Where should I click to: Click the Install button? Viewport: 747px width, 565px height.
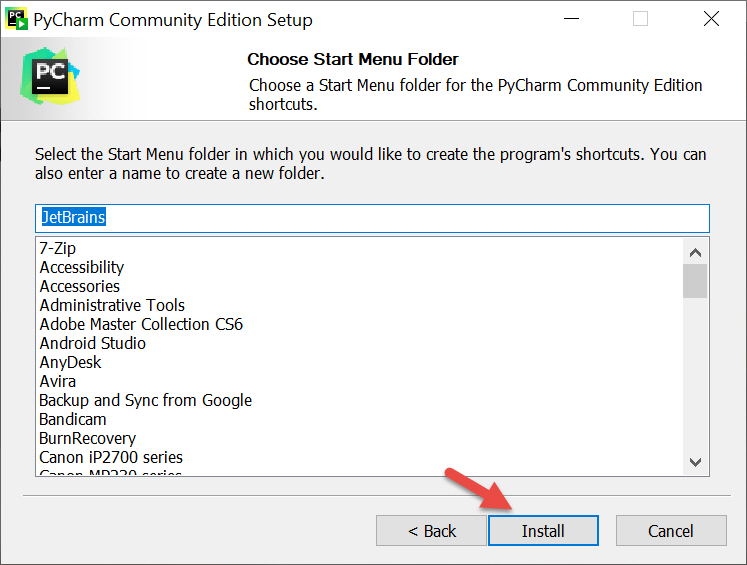[543, 530]
